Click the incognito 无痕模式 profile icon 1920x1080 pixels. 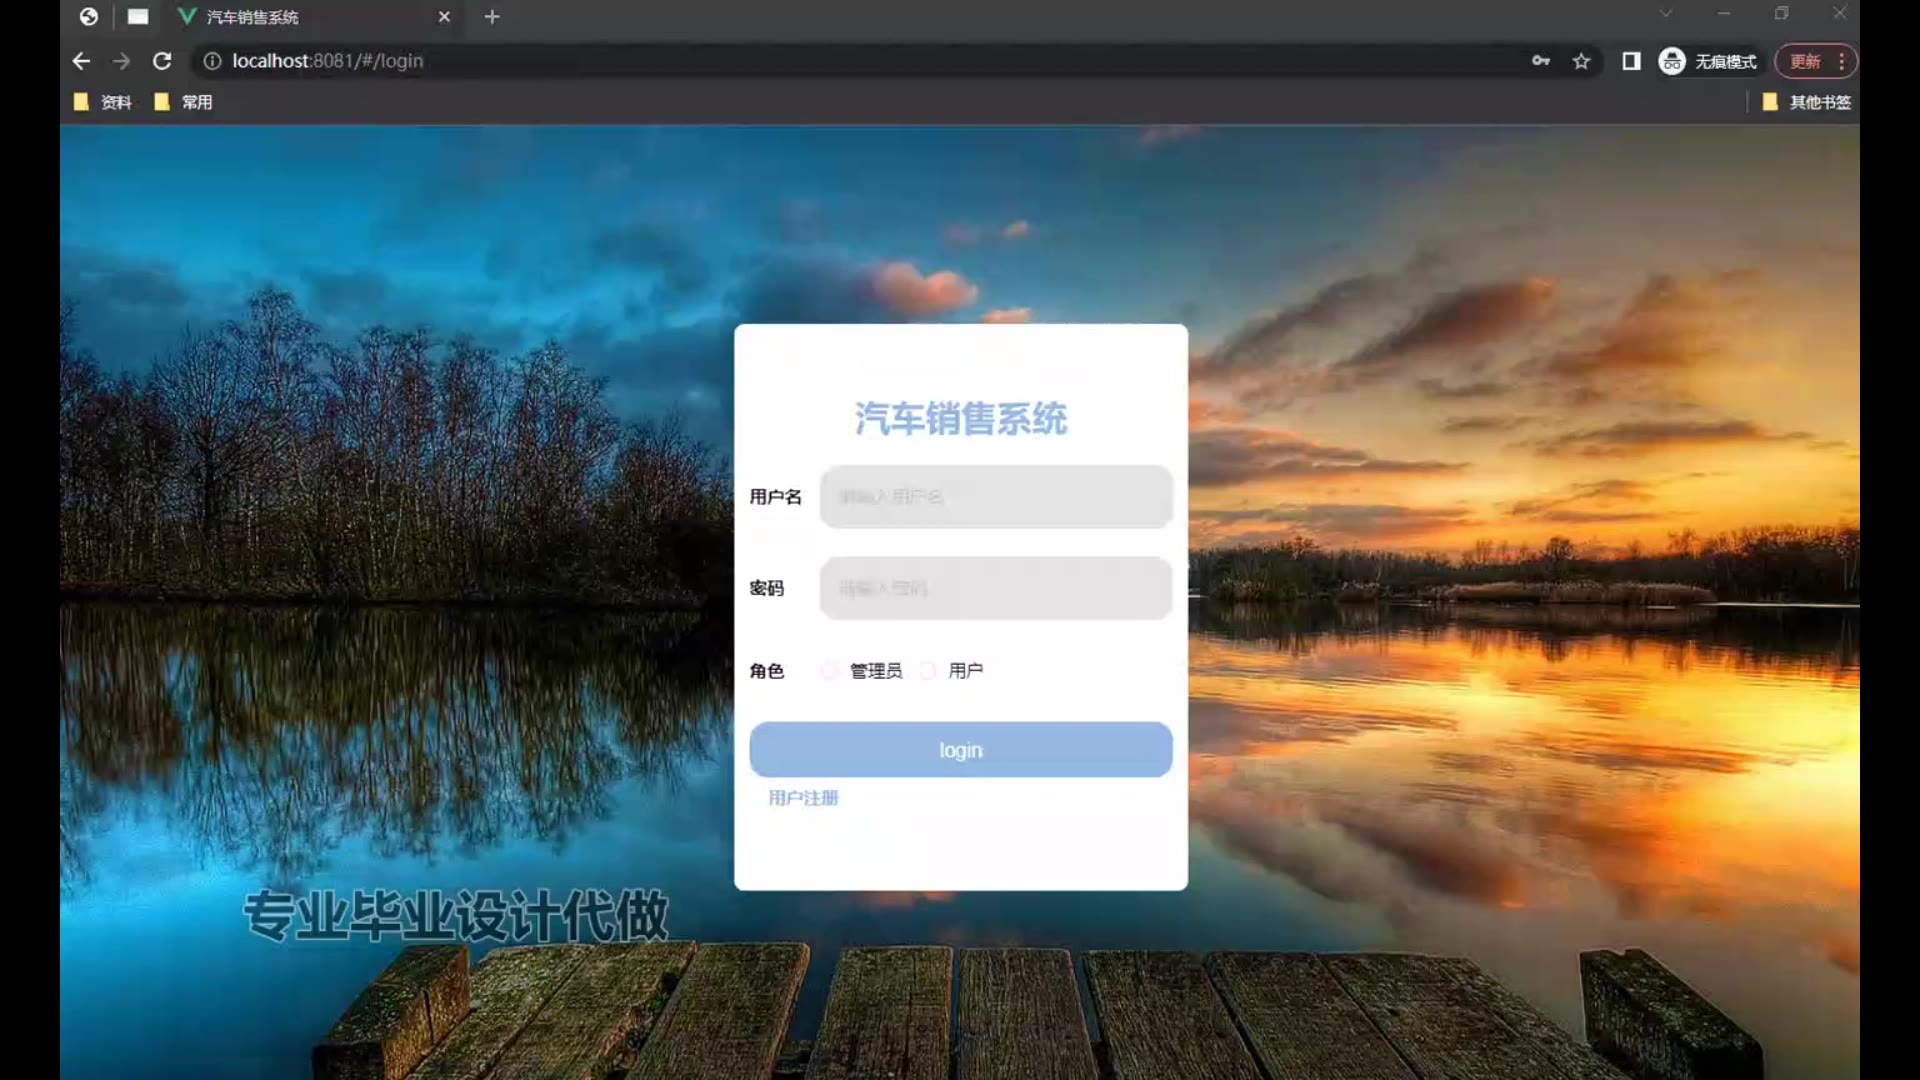(1672, 61)
